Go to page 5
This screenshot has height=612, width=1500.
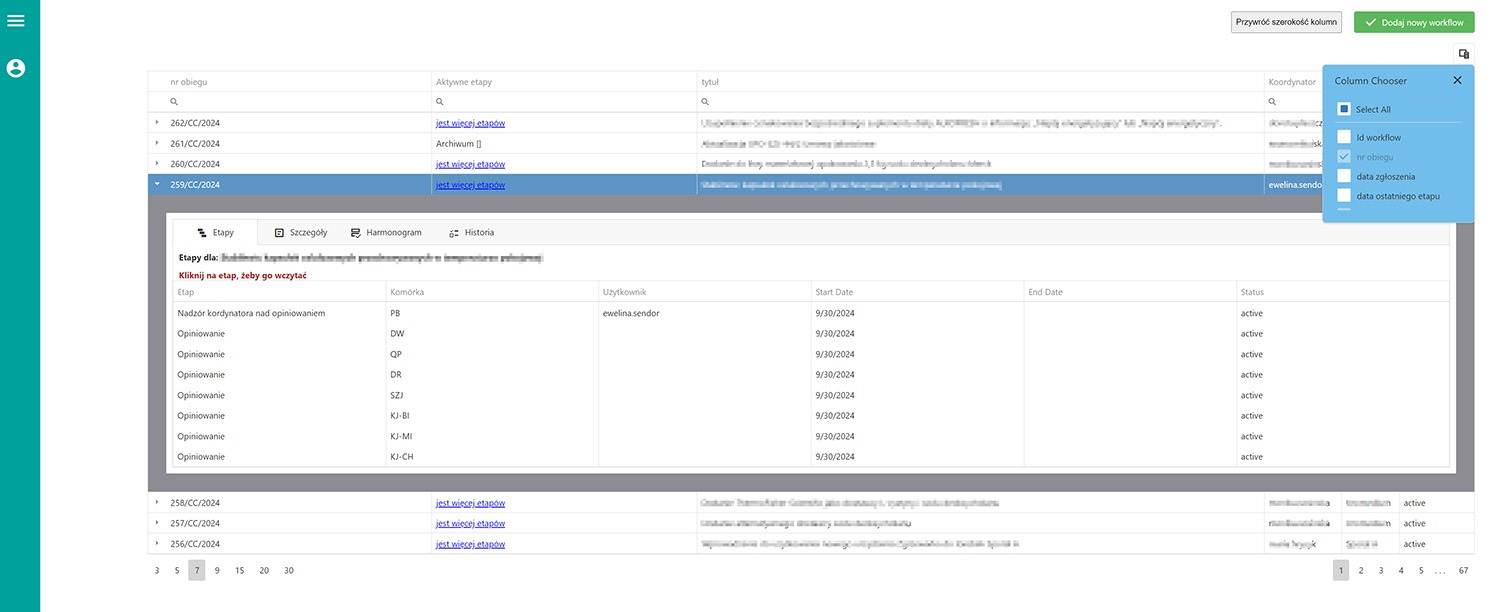pyautogui.click(x=1421, y=570)
